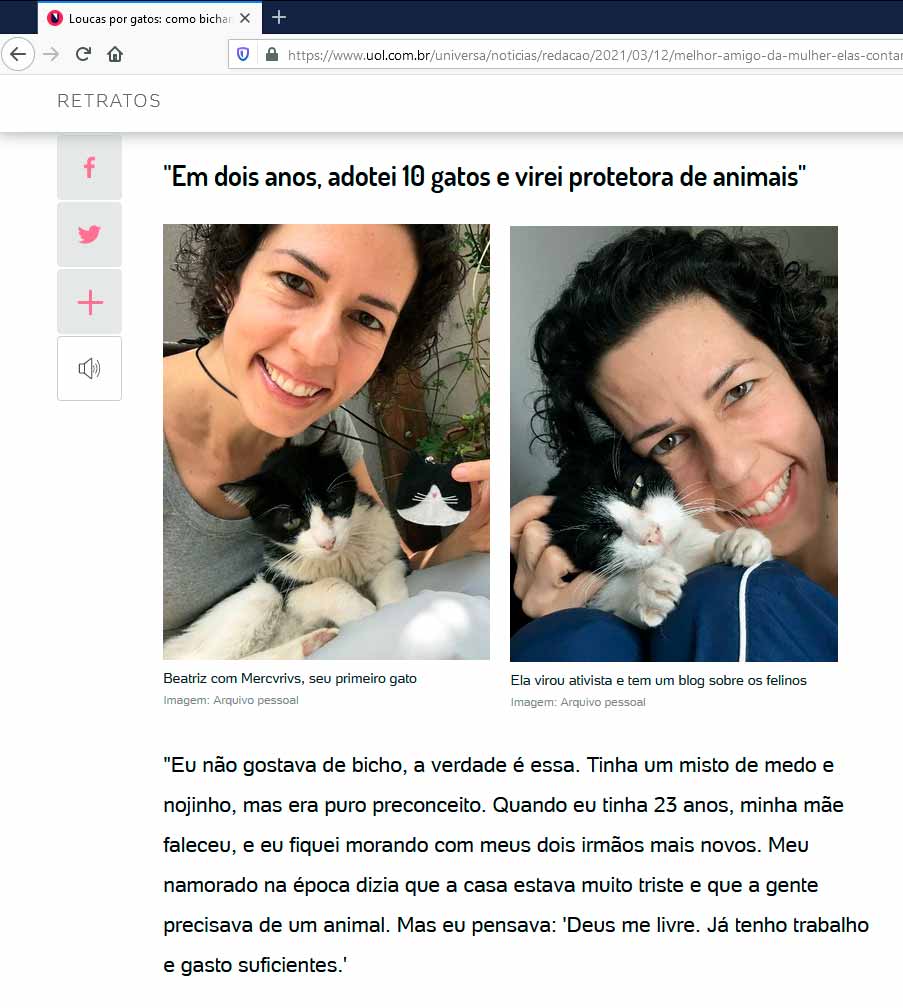Click the tracking protection shield icon

tap(243, 55)
